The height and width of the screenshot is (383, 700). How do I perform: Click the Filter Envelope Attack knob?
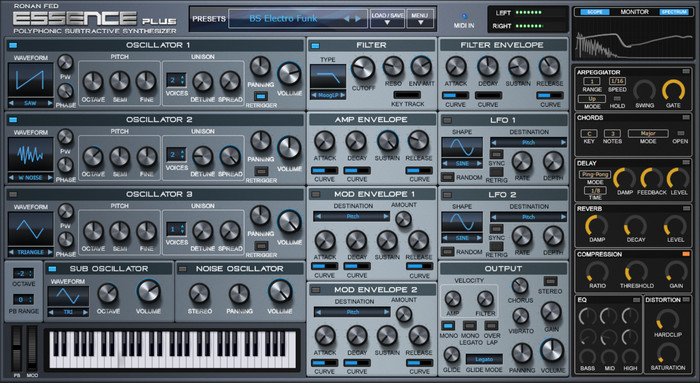pyautogui.click(x=456, y=67)
